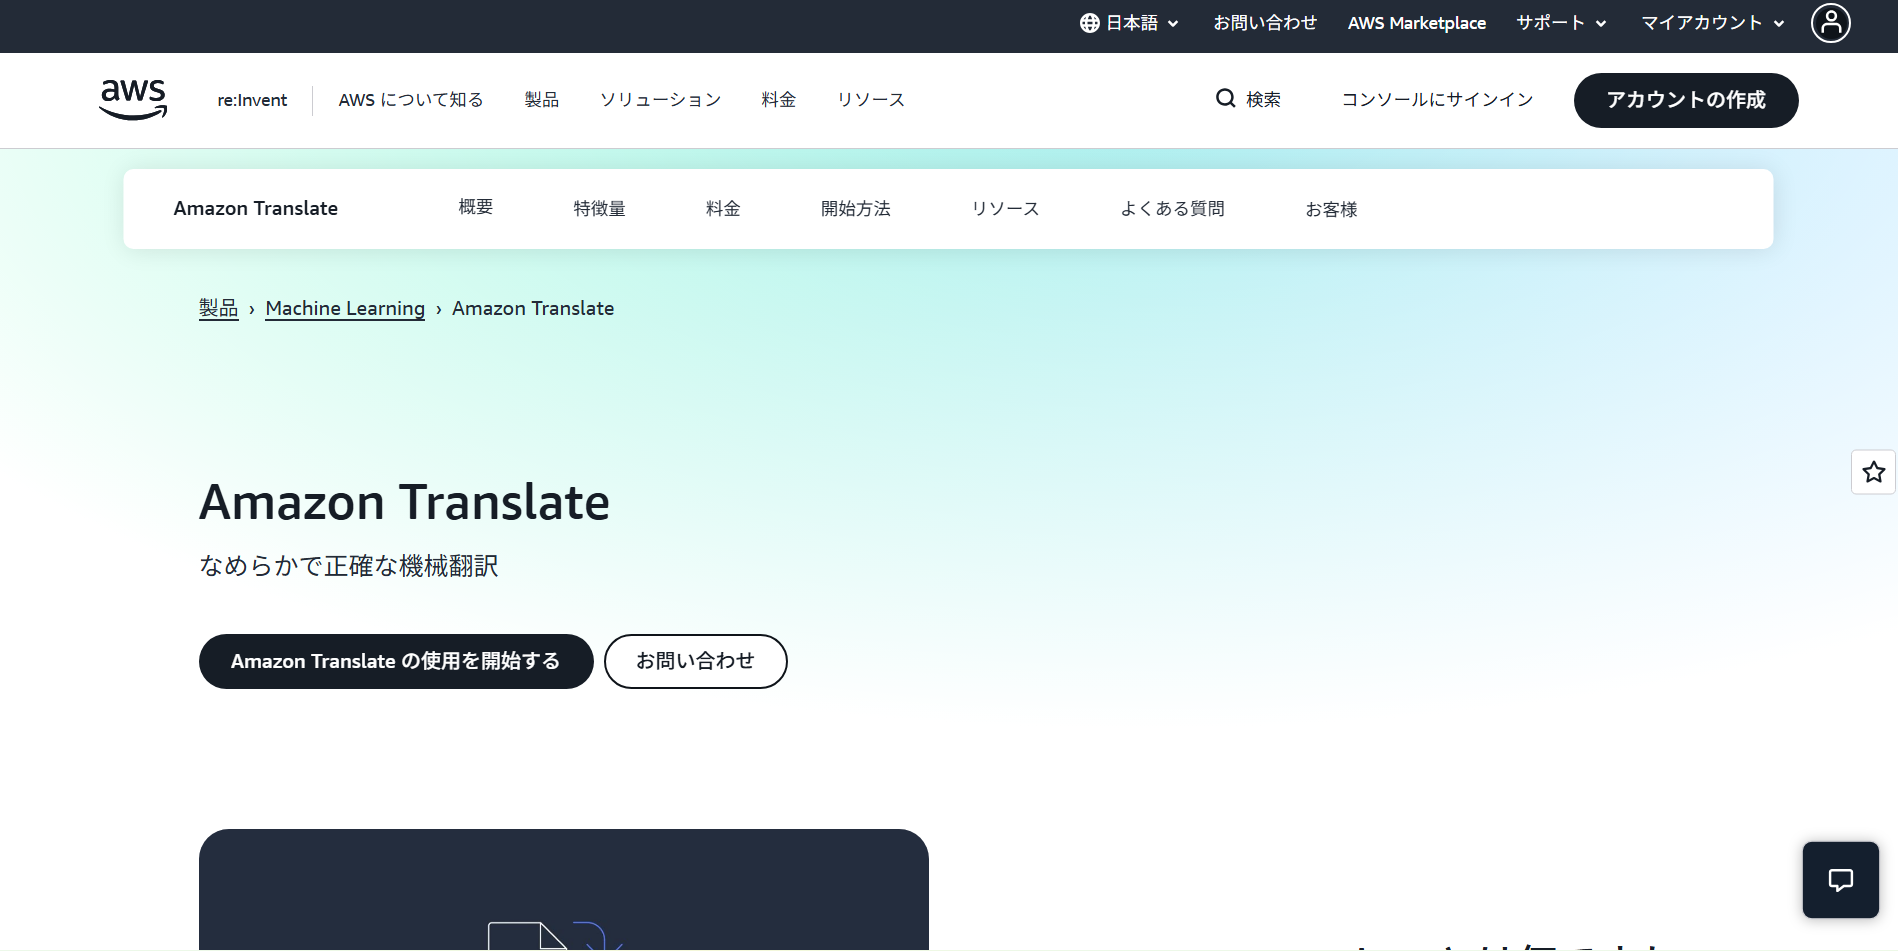
Task: Bookmark this page with the star icon
Action: point(1873,471)
